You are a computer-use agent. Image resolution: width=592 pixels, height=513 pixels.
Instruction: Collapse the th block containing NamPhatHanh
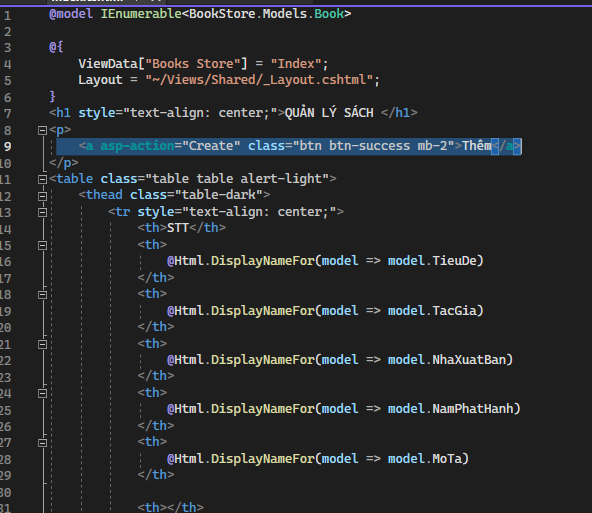click(42, 393)
